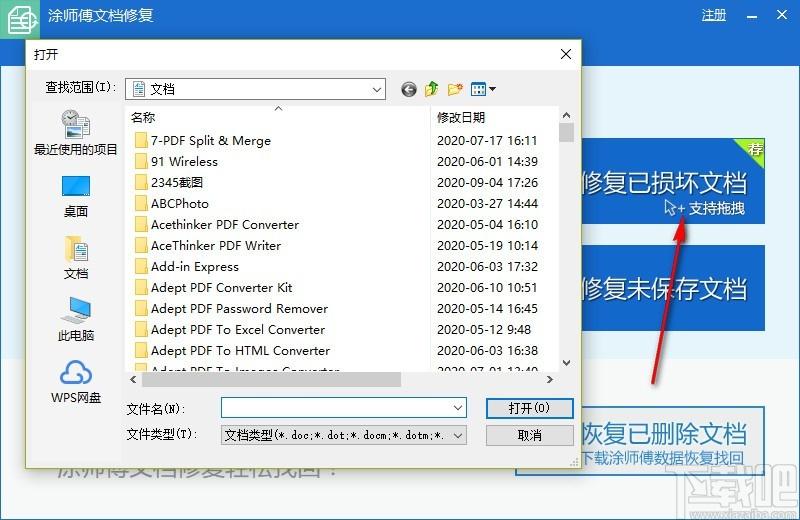The image size is (800, 520).
Task: Select Adept PDF To Excel Converter folder icon
Action: click(141, 329)
